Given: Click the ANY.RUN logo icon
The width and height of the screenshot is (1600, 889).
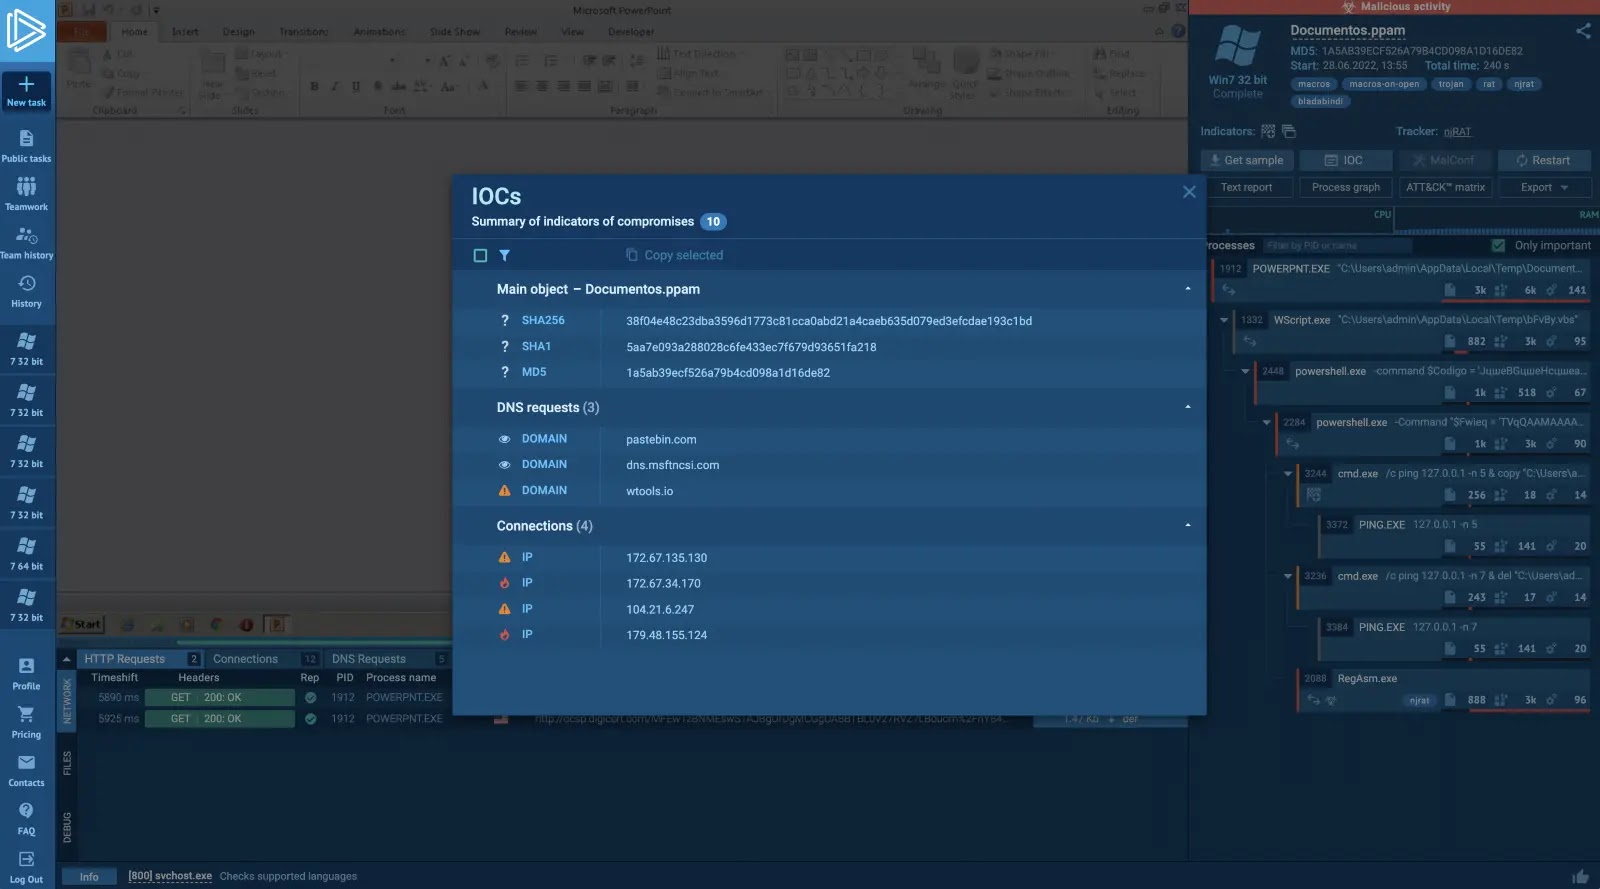Looking at the screenshot, I should [26, 31].
